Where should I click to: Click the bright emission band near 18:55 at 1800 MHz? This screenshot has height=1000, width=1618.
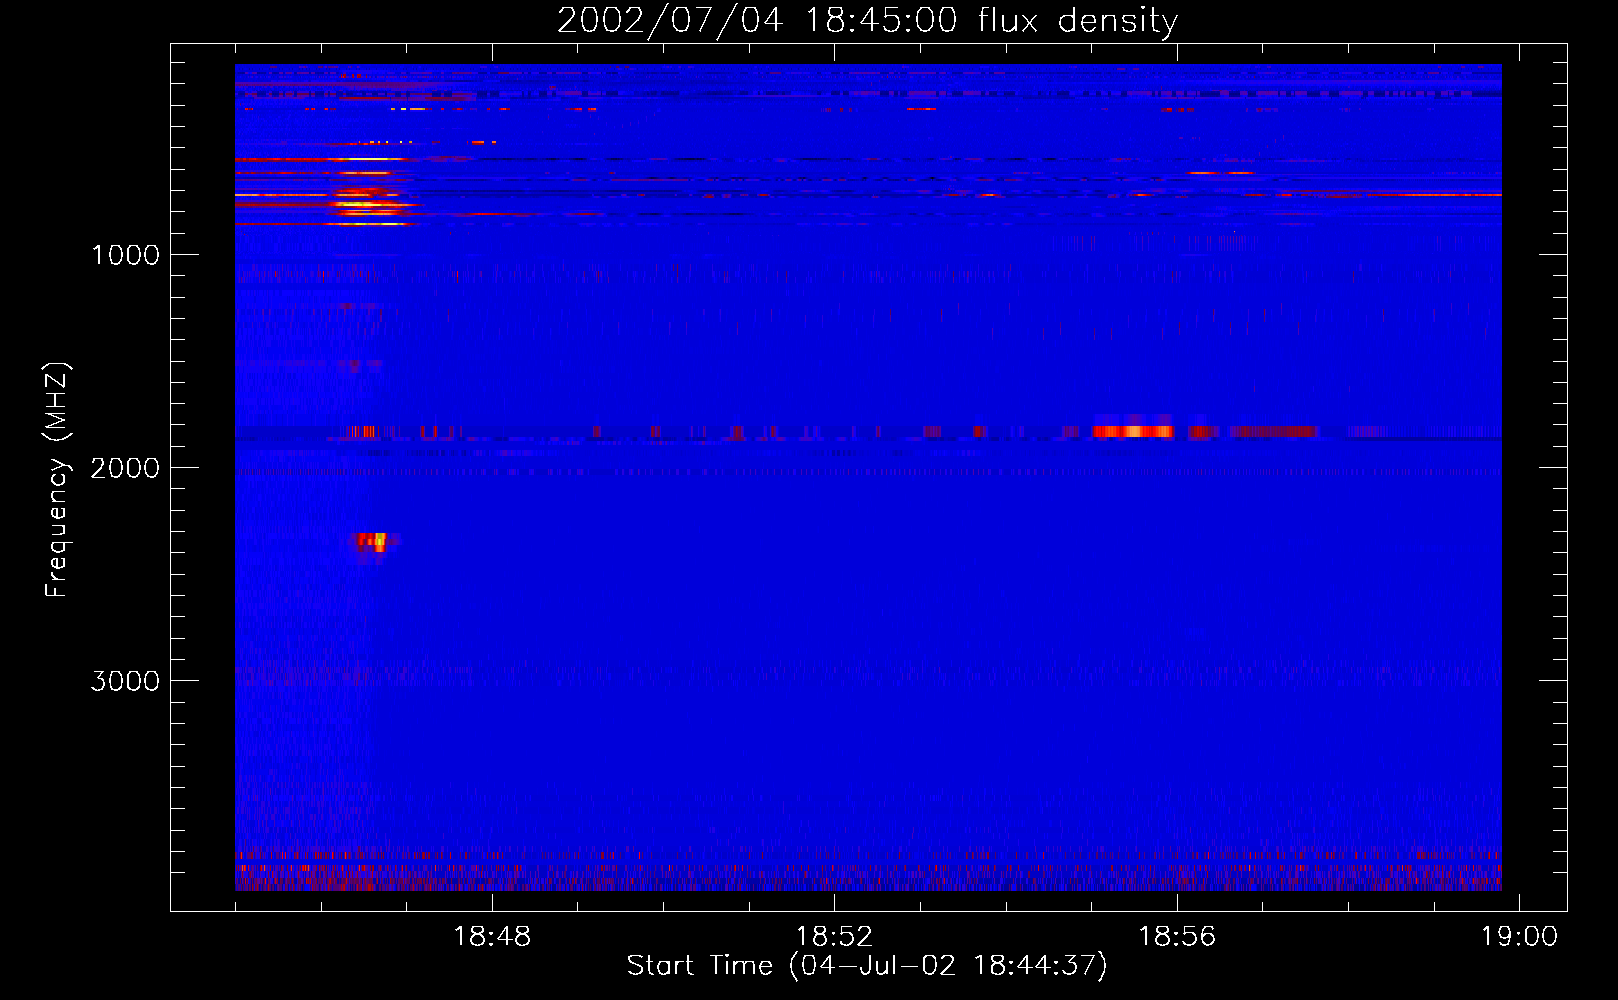[1132, 431]
